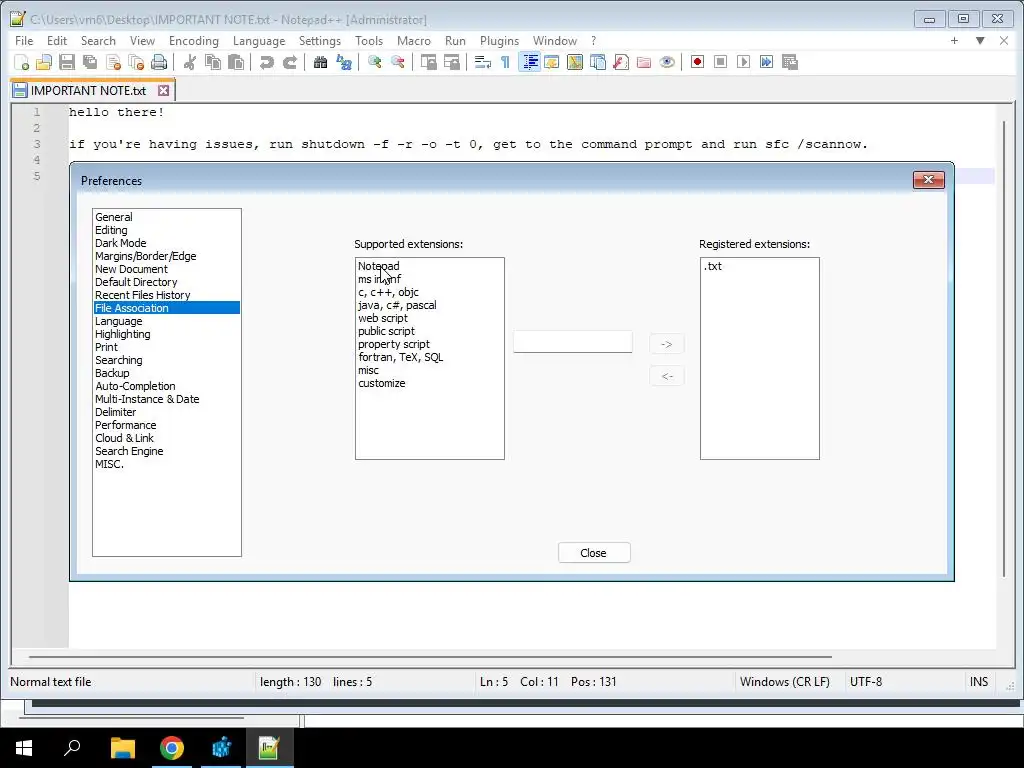
Task: Click the Print toolbar icon
Action: point(159,62)
